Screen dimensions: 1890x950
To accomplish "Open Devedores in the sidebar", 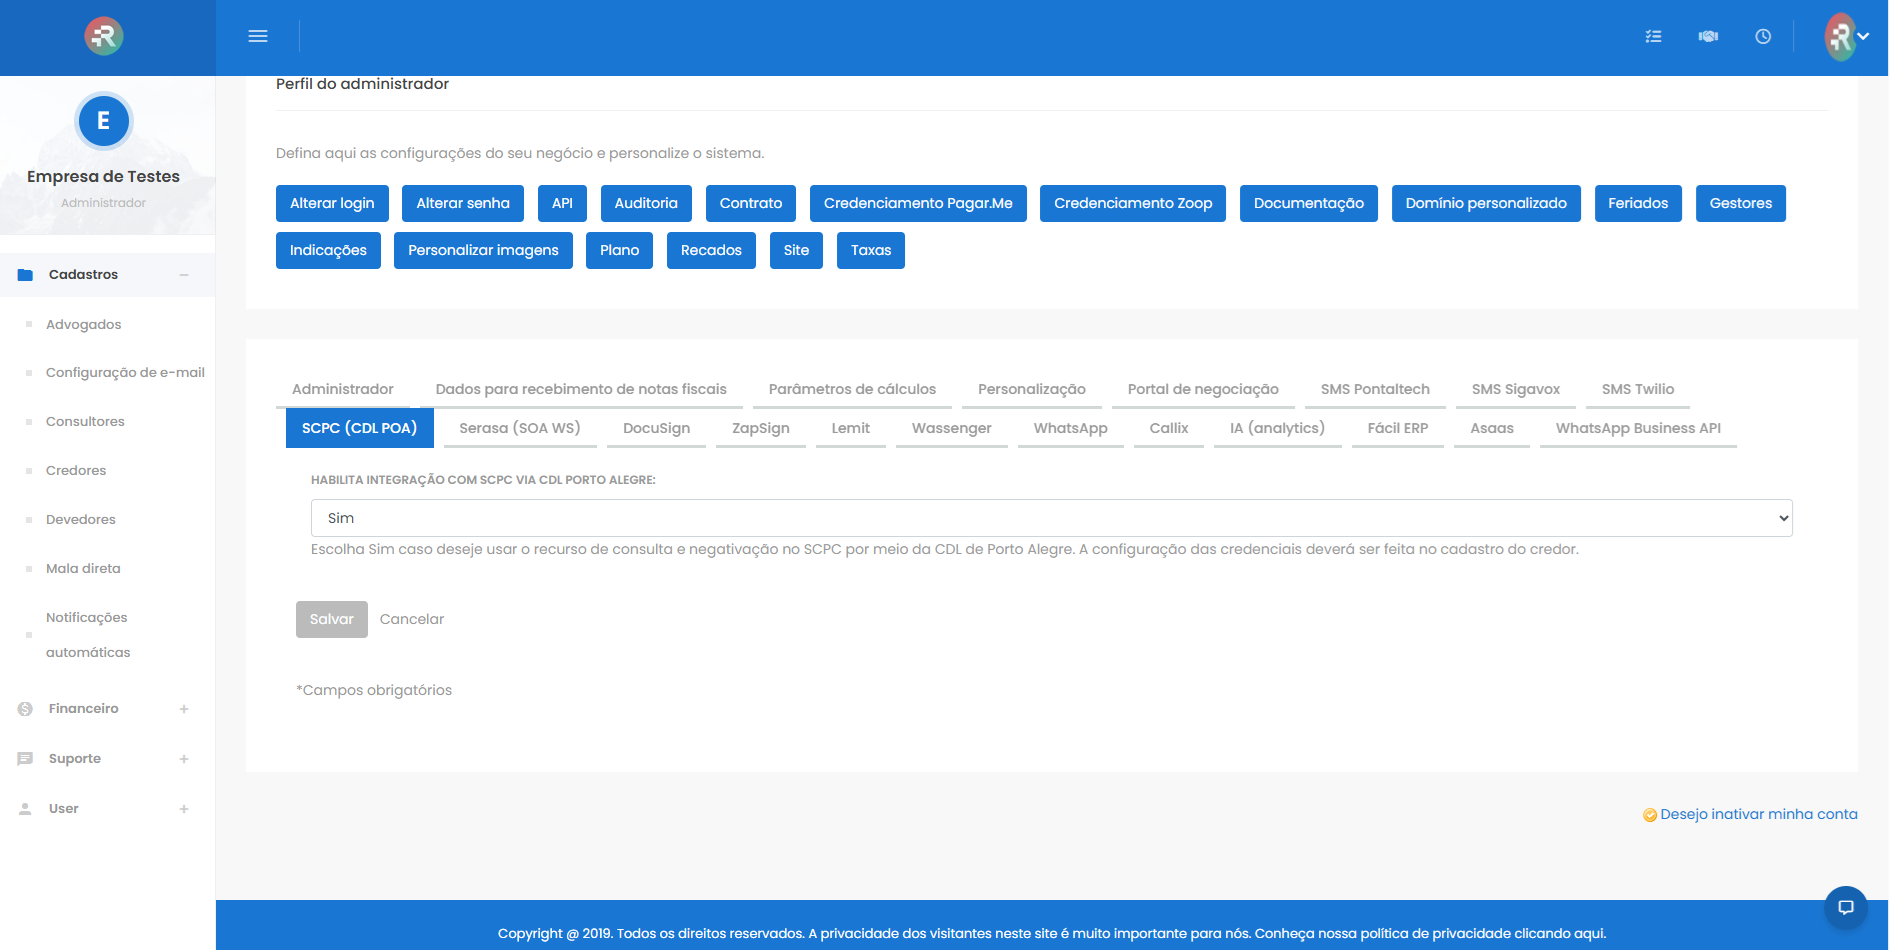I will 81,519.
